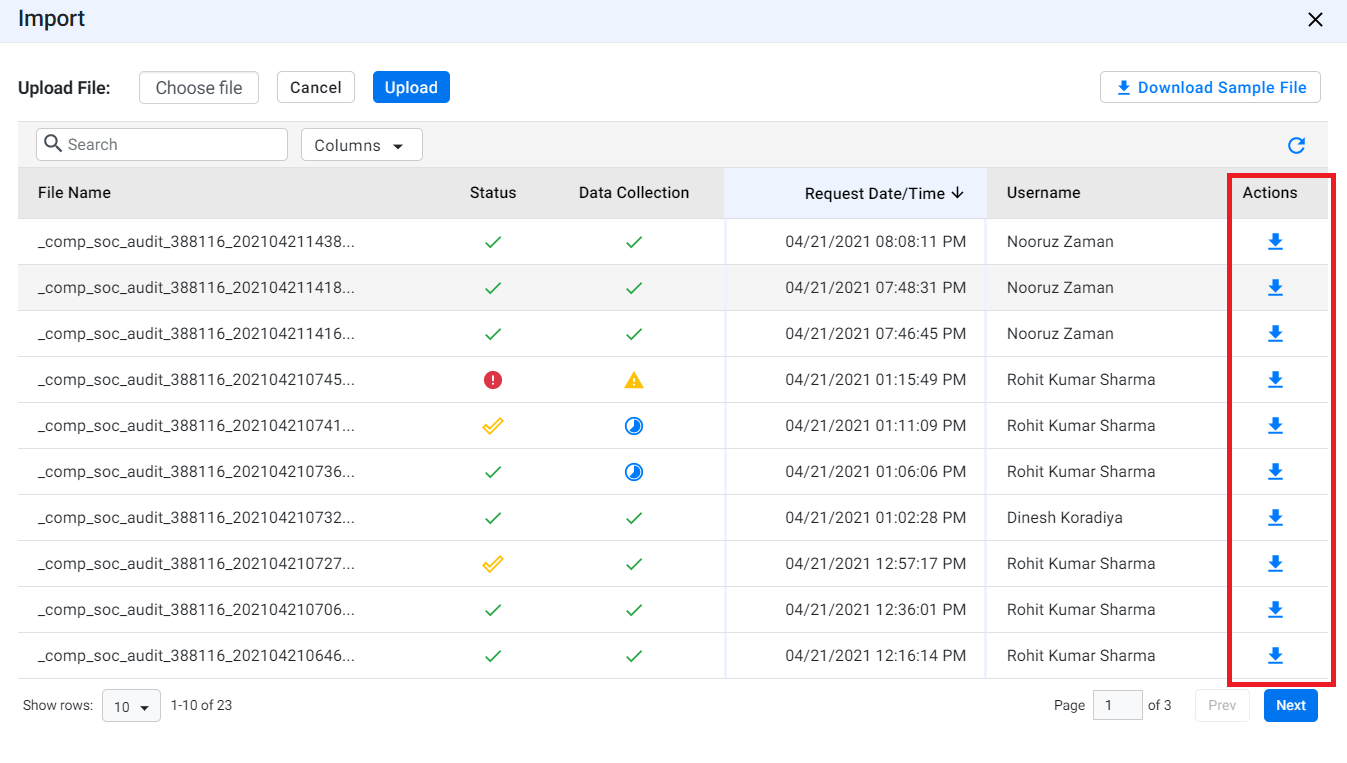
Task: Select file name ending in 202104210706...
Action: [x=196, y=610]
